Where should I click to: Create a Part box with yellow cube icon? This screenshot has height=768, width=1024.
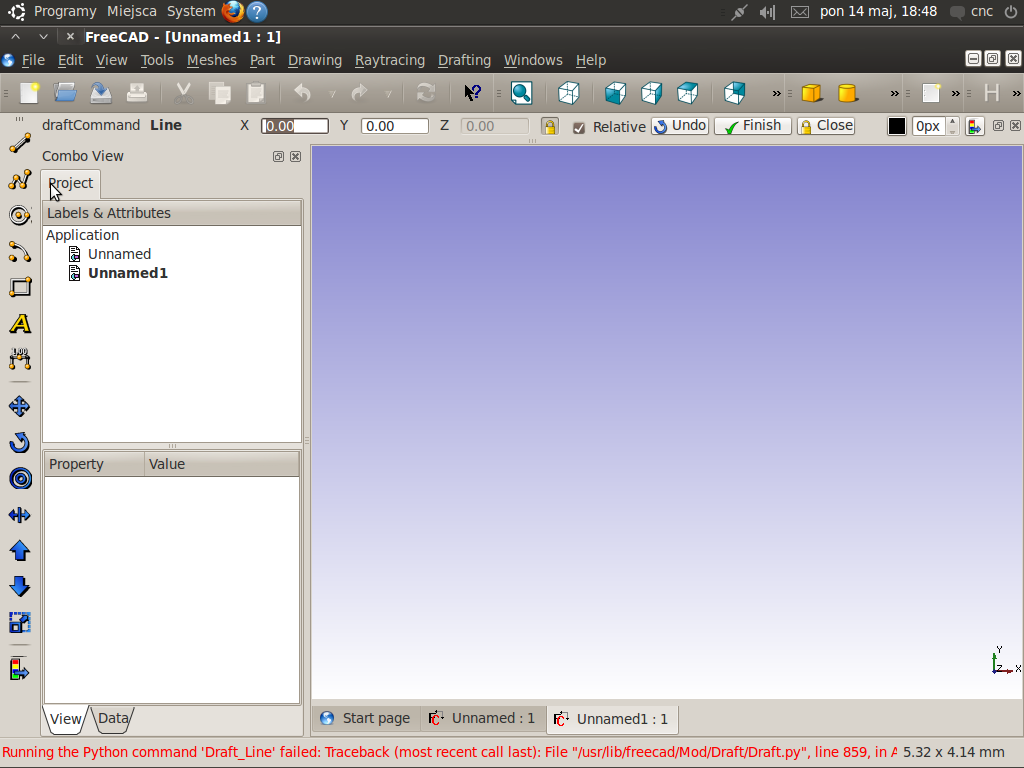pos(811,93)
